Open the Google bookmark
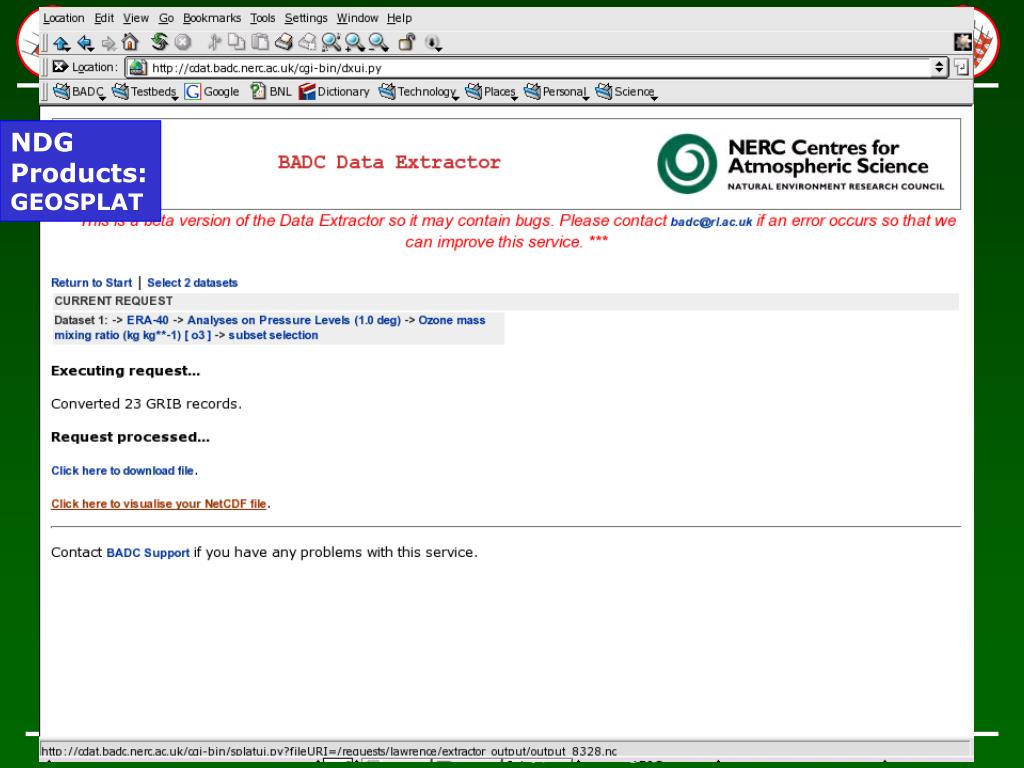Viewport: 1024px width, 768px height. click(212, 92)
